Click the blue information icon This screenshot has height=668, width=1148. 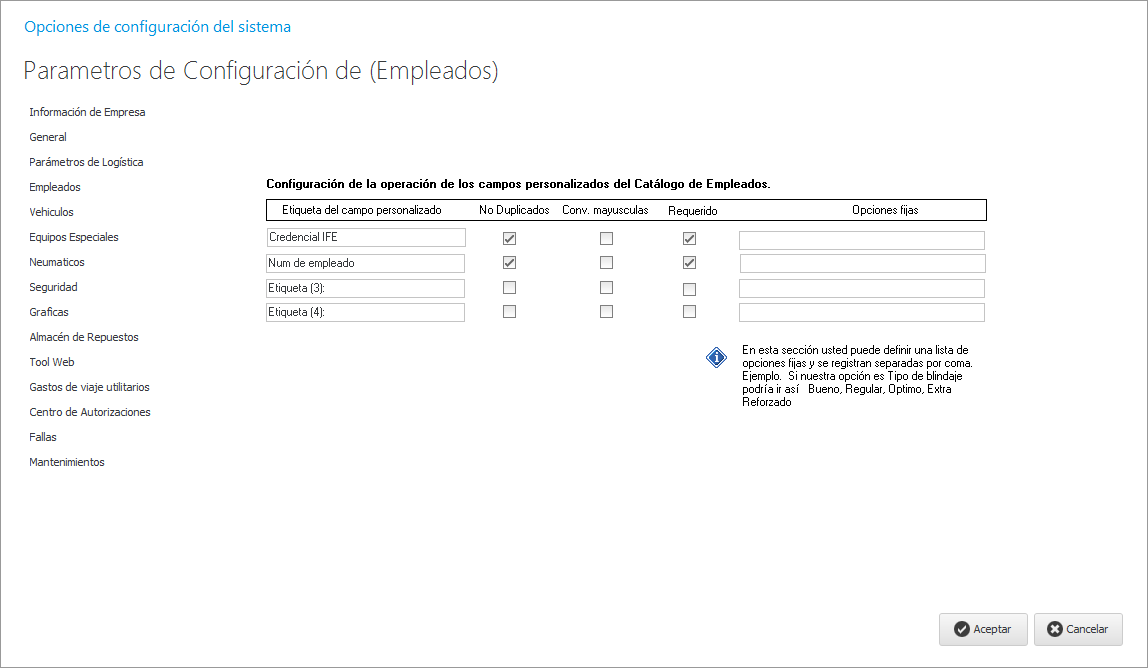click(x=717, y=358)
